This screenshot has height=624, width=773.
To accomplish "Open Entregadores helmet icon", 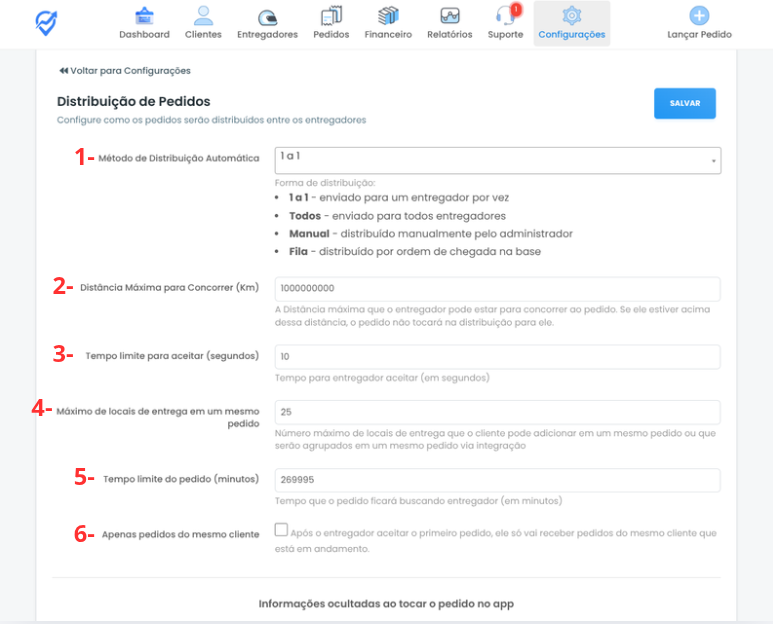I will pos(267,16).
